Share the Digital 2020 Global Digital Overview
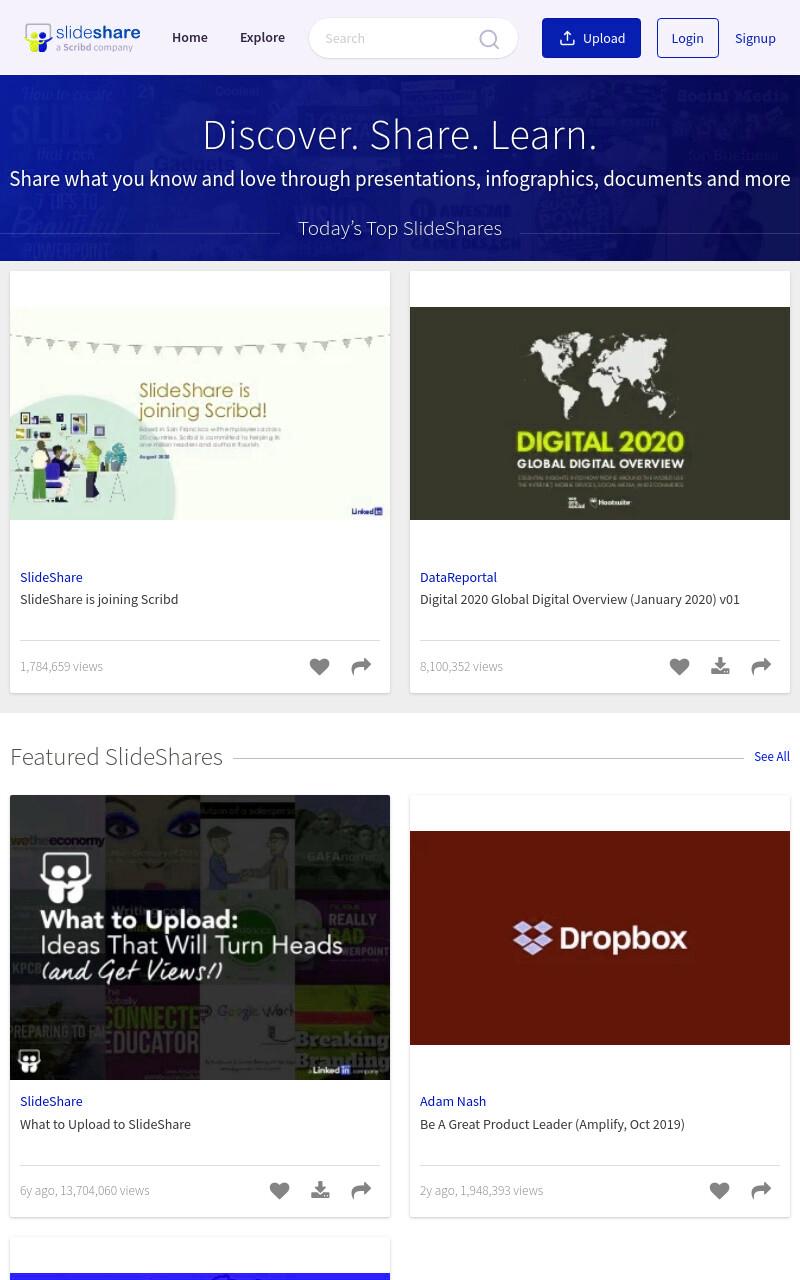 click(x=761, y=667)
